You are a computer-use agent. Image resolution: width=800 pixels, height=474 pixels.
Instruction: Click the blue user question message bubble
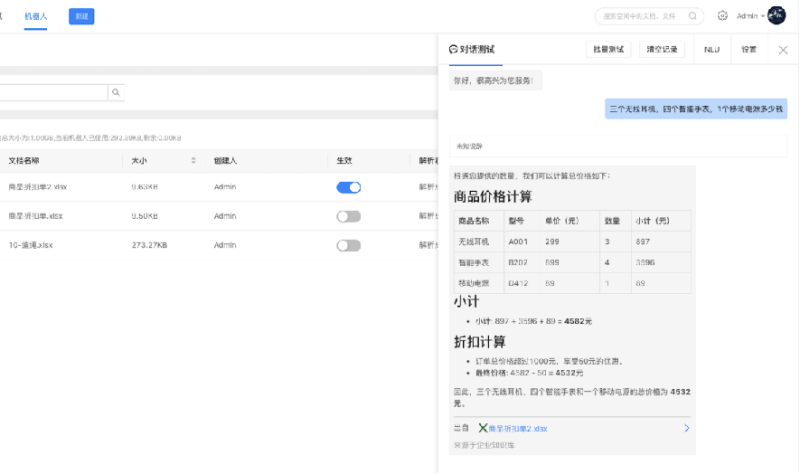click(696, 109)
